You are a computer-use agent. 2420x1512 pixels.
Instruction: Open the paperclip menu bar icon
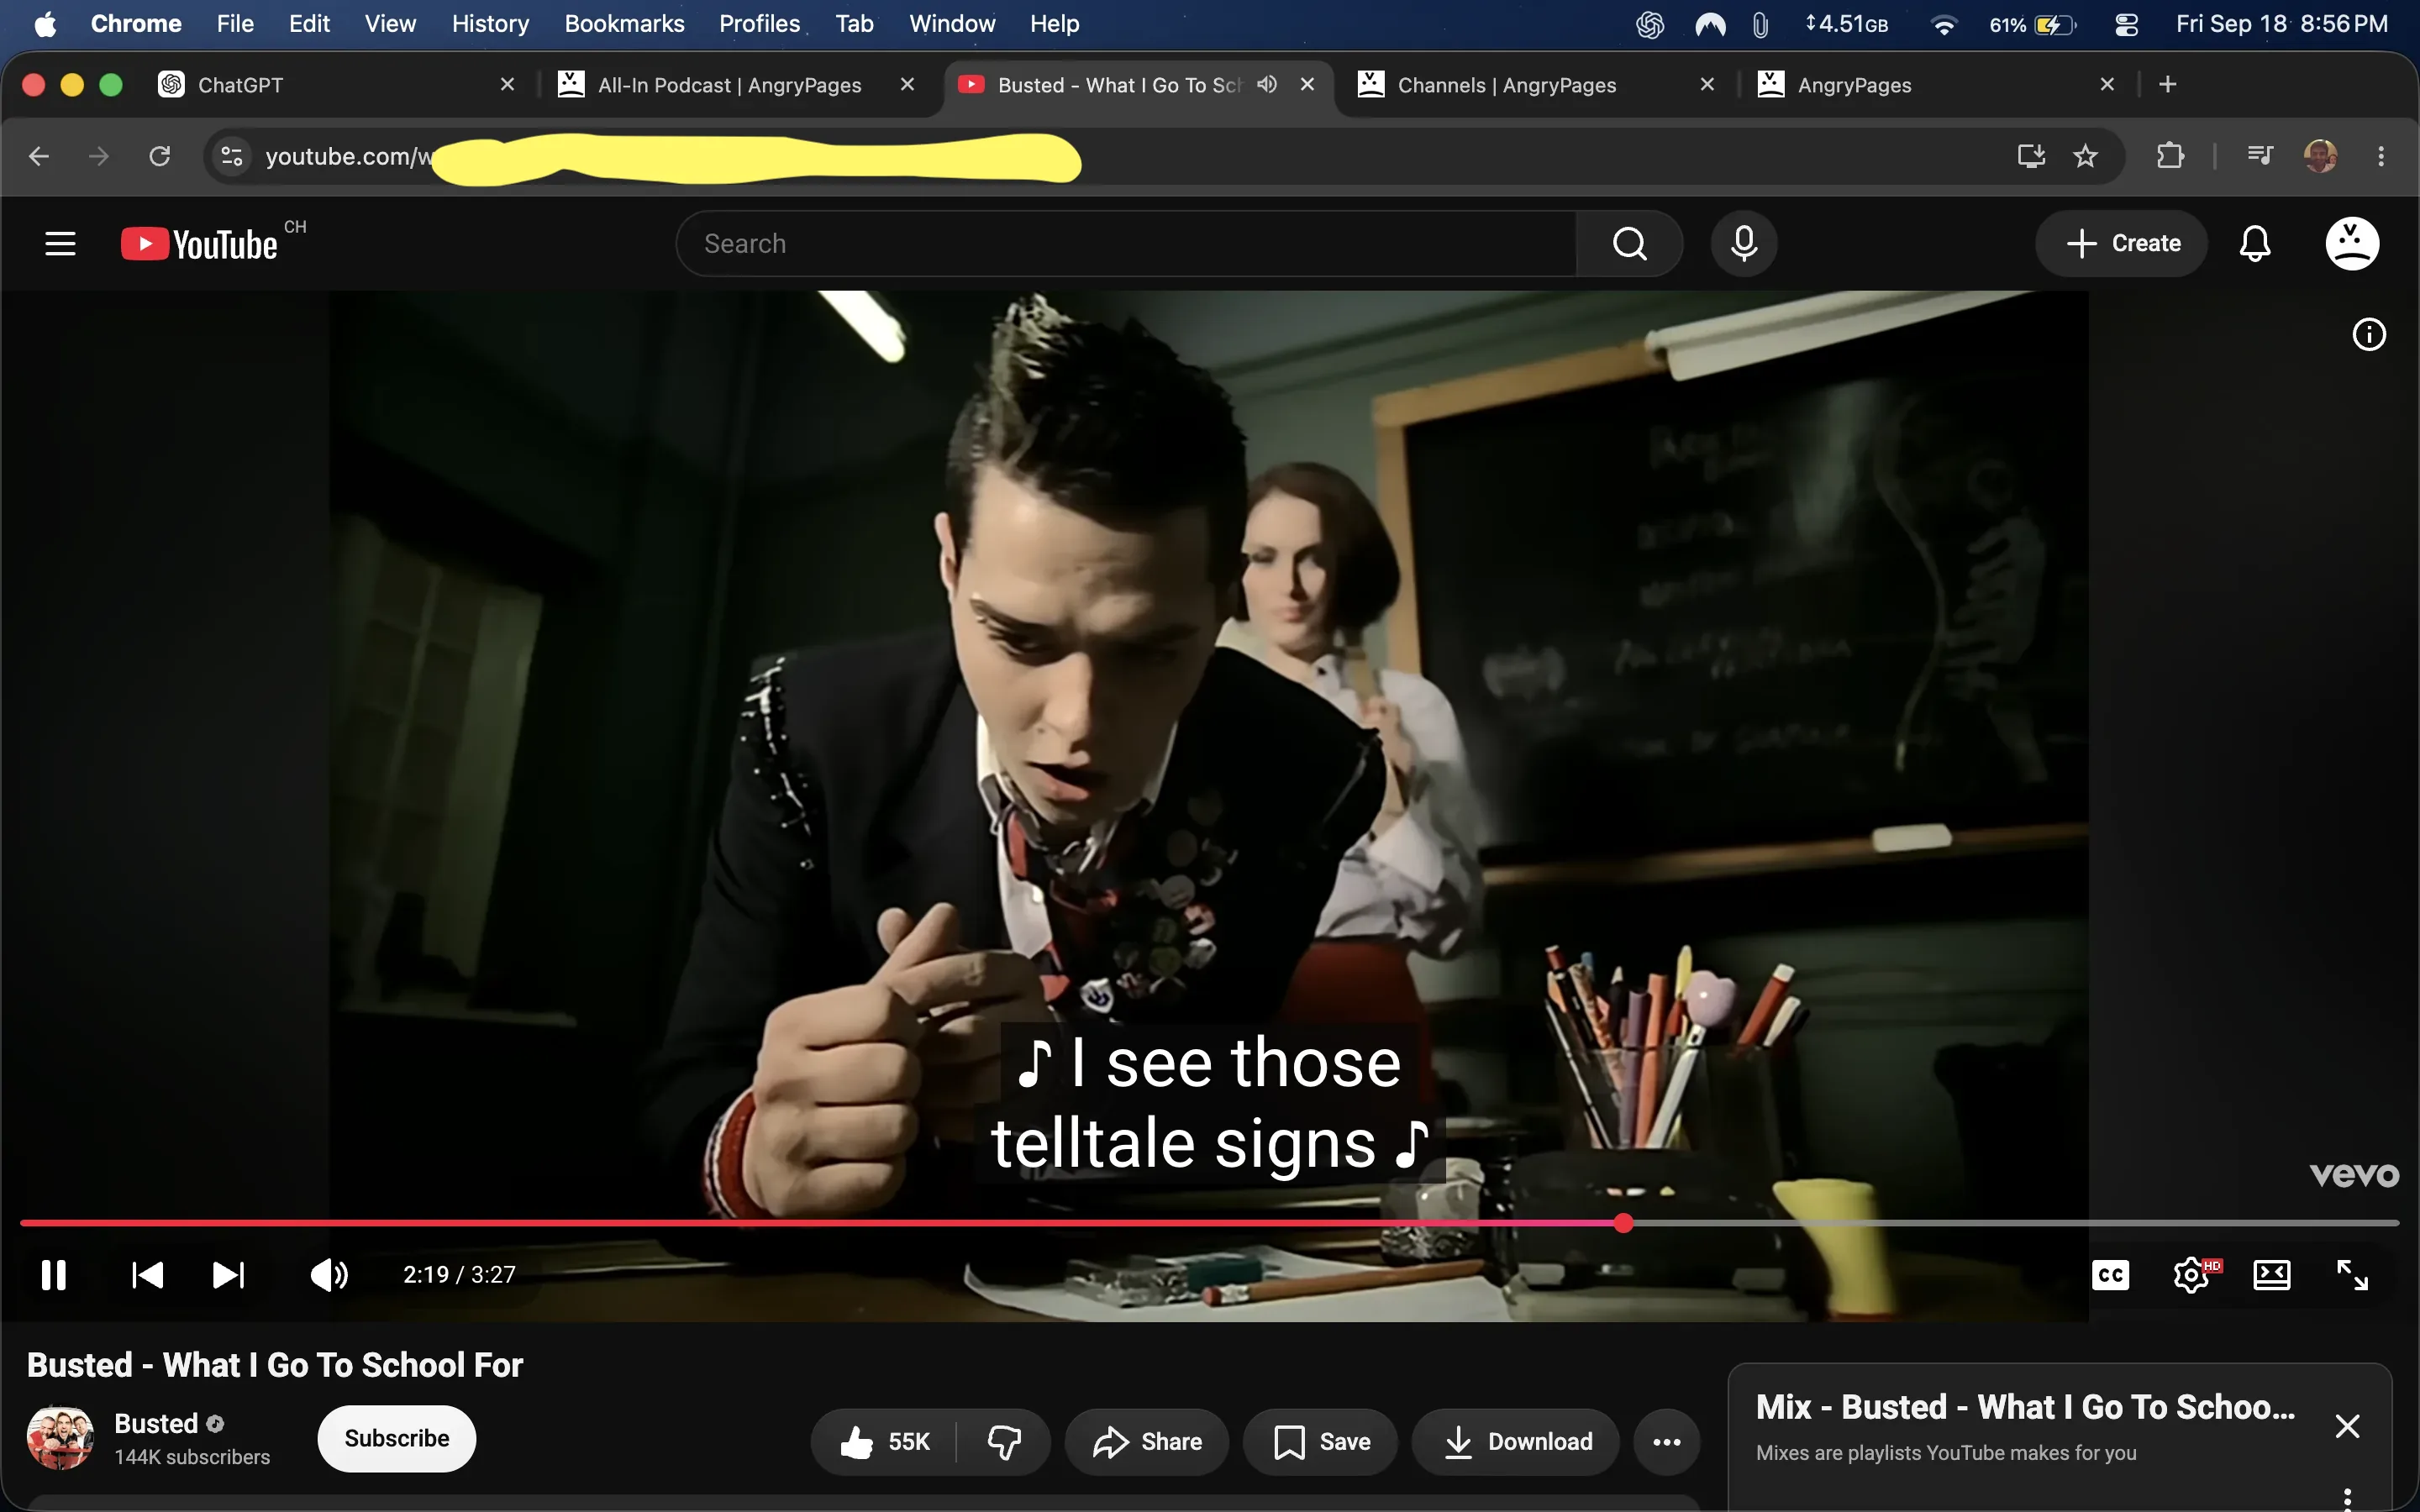(1761, 25)
